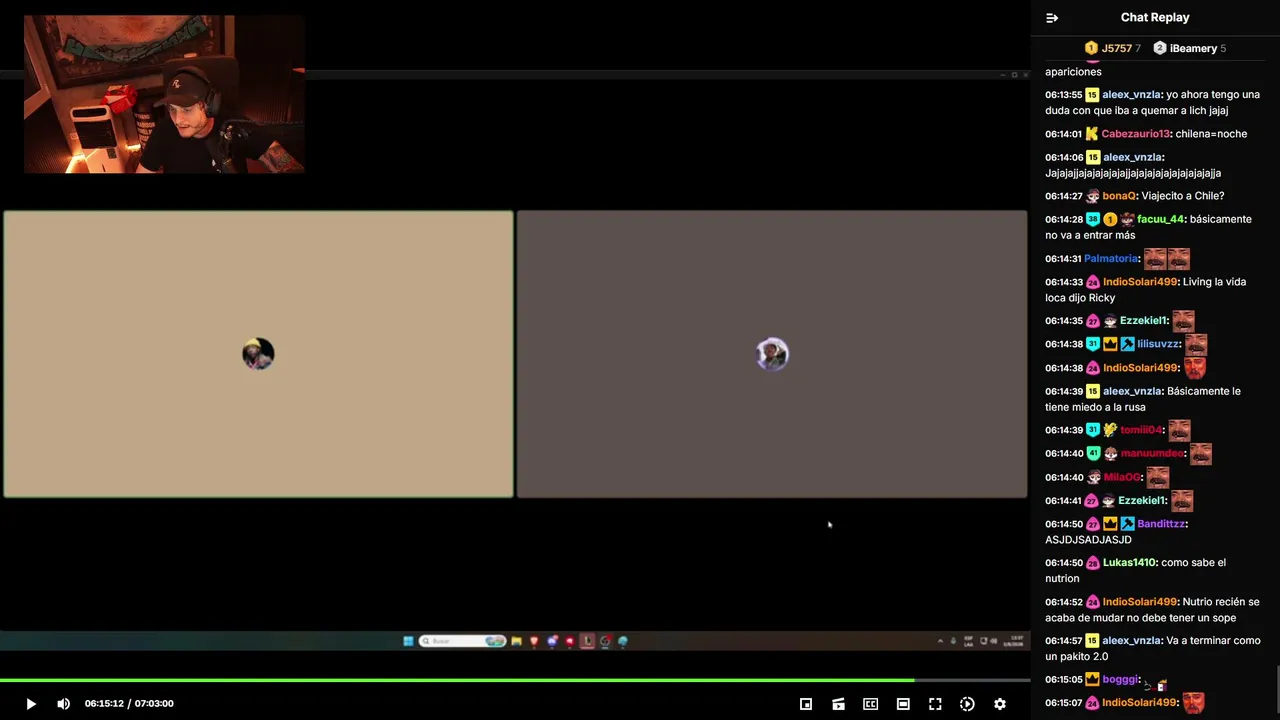Enter fullscreen mode
Image resolution: width=1280 pixels, height=720 pixels.
click(x=935, y=704)
